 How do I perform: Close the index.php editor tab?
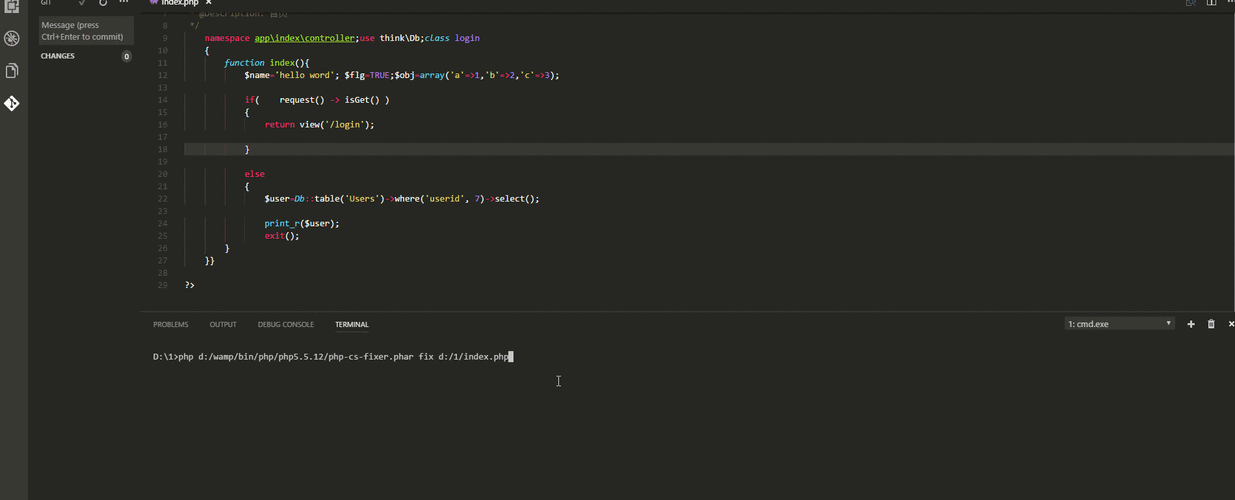208,3
